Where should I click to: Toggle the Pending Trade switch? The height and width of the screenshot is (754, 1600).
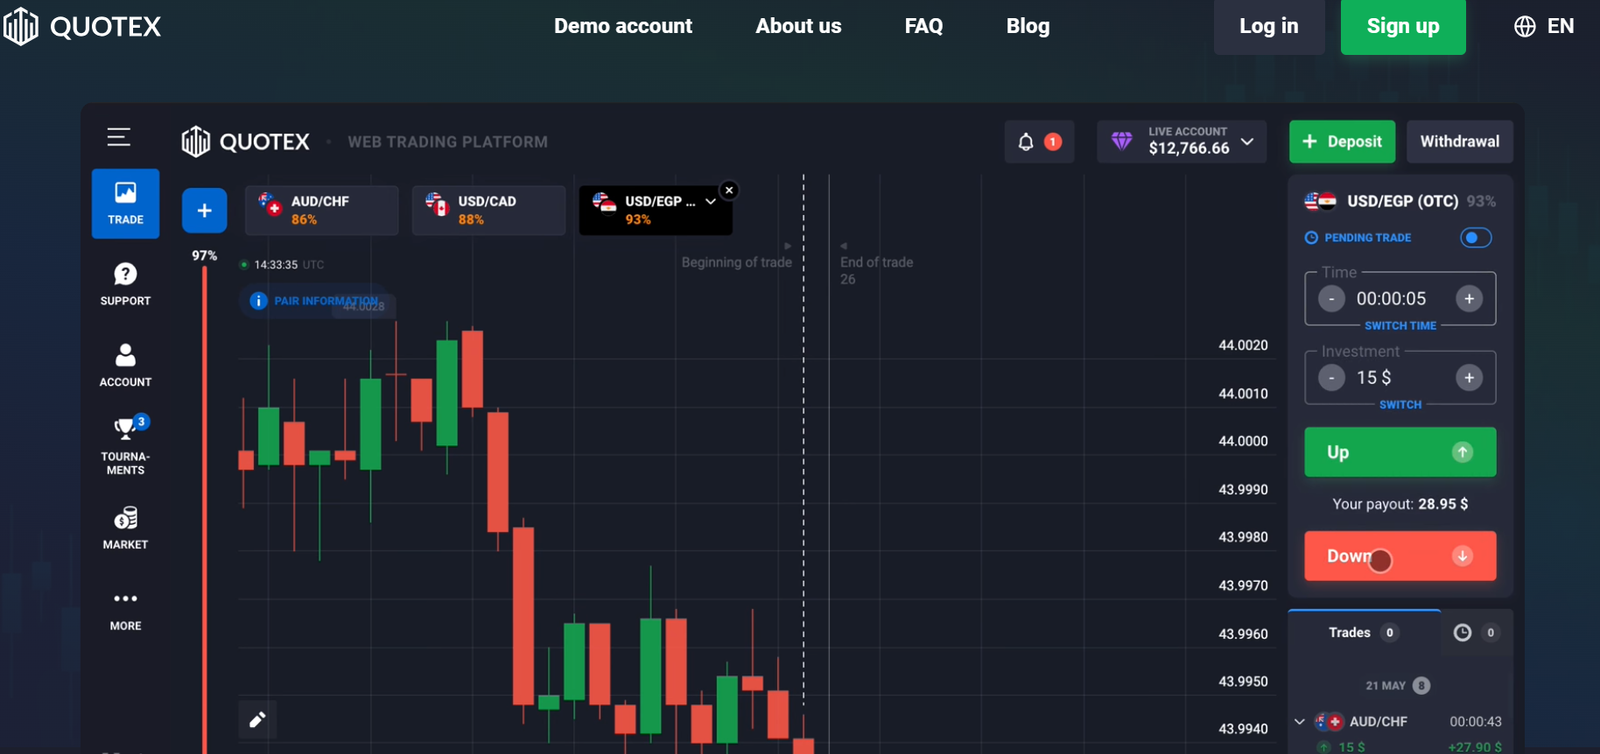(x=1475, y=238)
